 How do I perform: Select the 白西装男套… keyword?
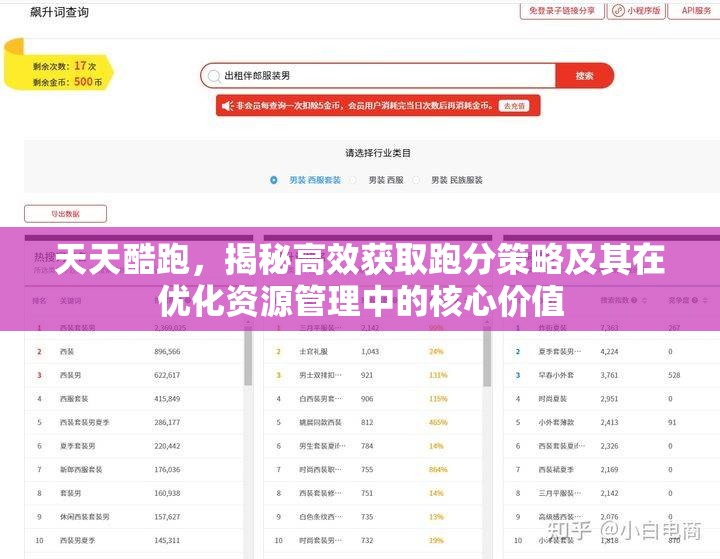coord(321,399)
